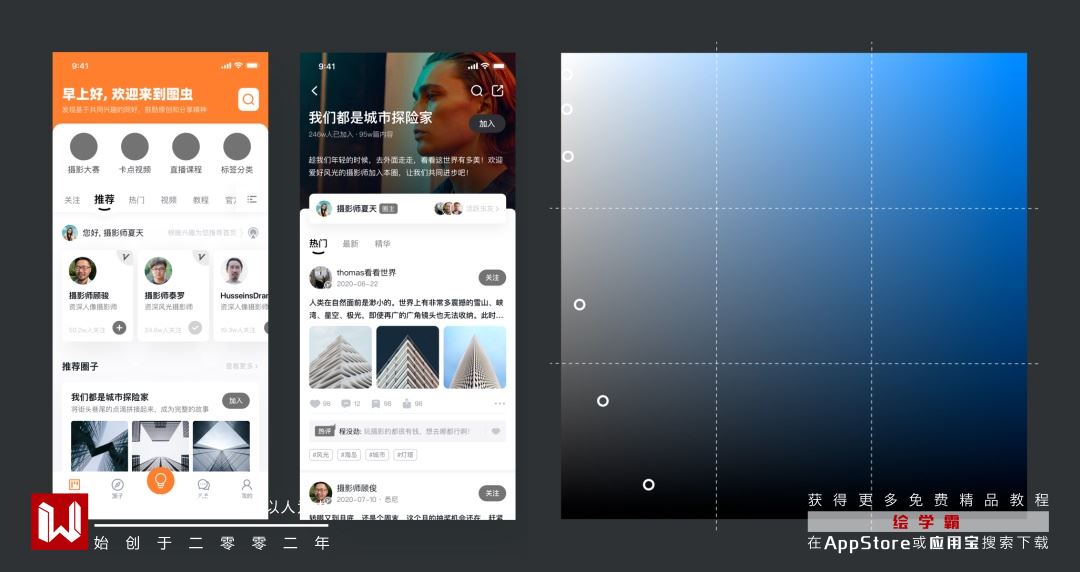This screenshot has width=1080, height=572.
Task: Switch to the 精华 tab on circle page
Action: [382, 244]
